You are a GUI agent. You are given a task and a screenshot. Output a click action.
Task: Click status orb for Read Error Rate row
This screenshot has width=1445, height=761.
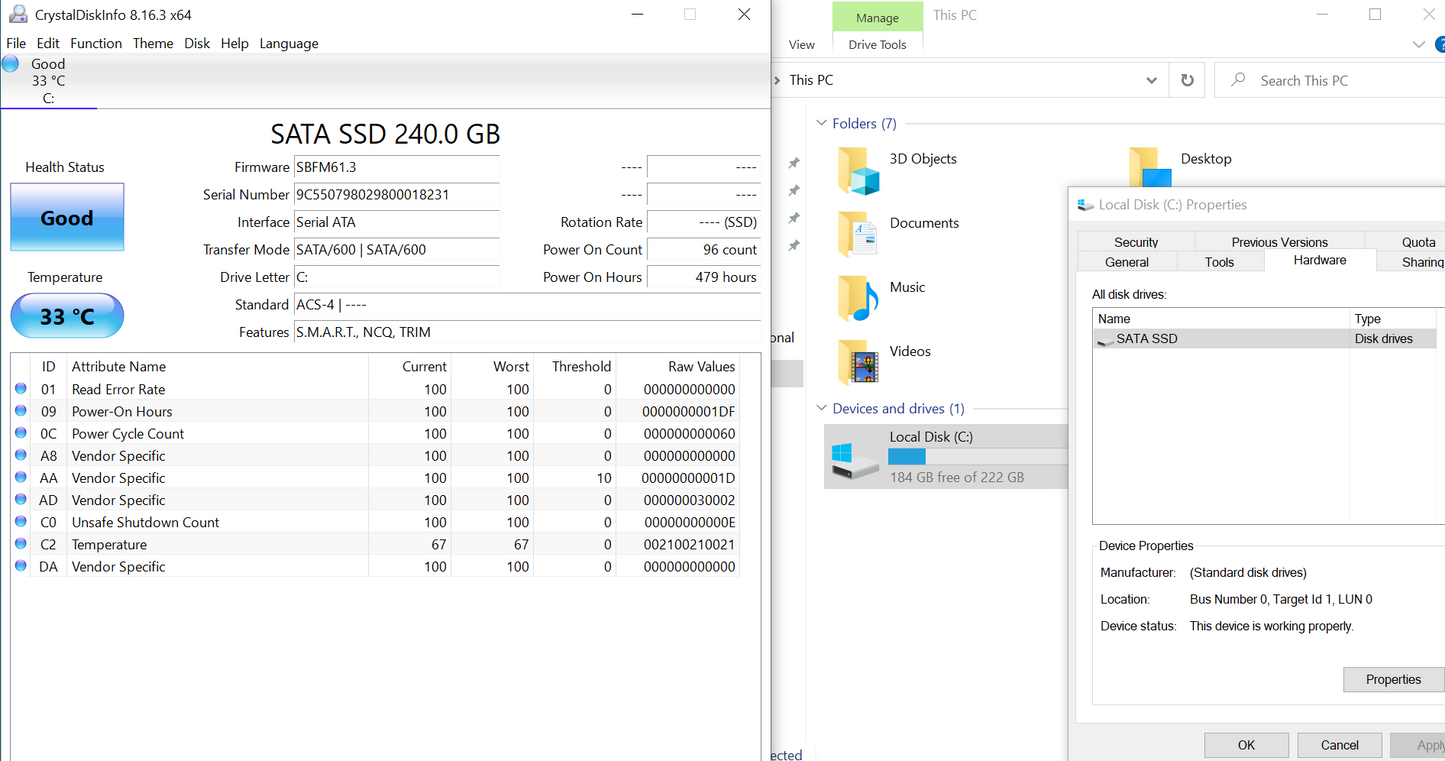(x=20, y=389)
